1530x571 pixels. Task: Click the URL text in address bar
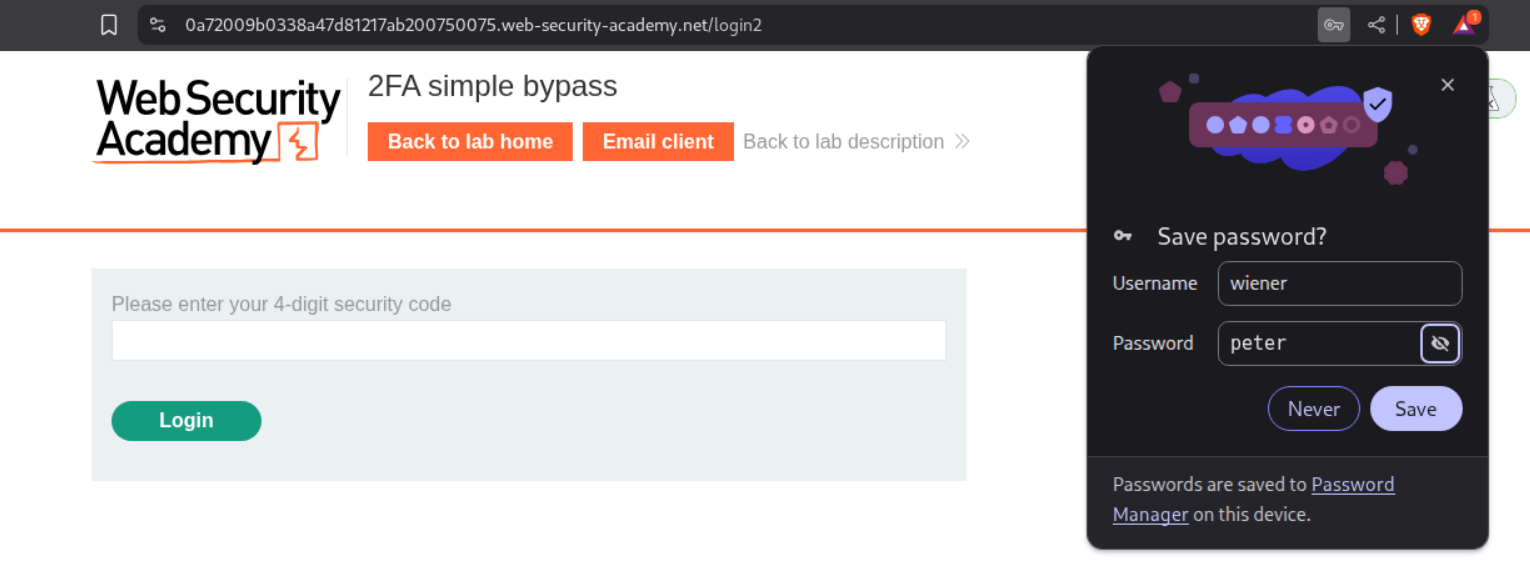tap(473, 25)
